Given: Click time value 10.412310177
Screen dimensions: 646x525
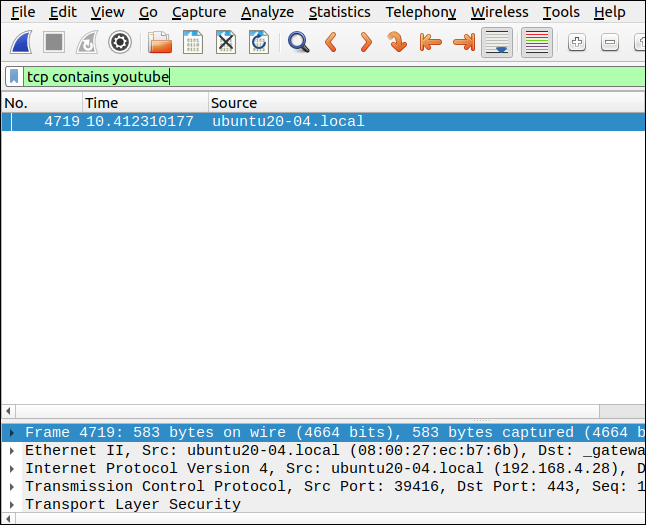Looking at the screenshot, I should click(x=140, y=122).
